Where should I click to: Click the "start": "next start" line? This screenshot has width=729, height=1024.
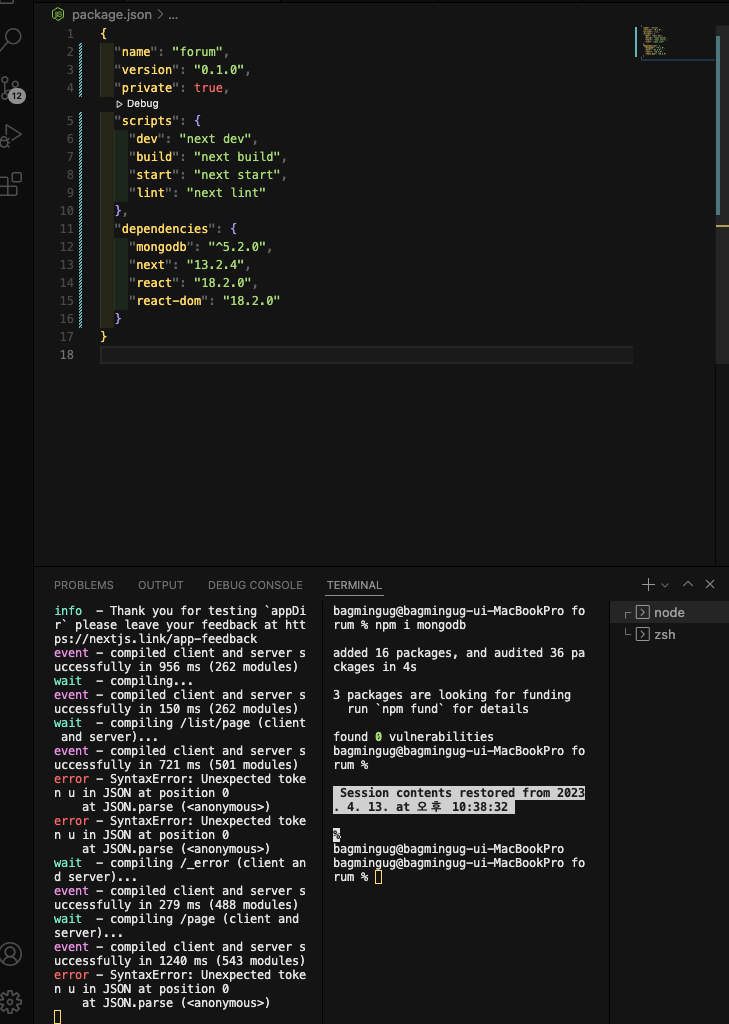[x=208, y=175]
